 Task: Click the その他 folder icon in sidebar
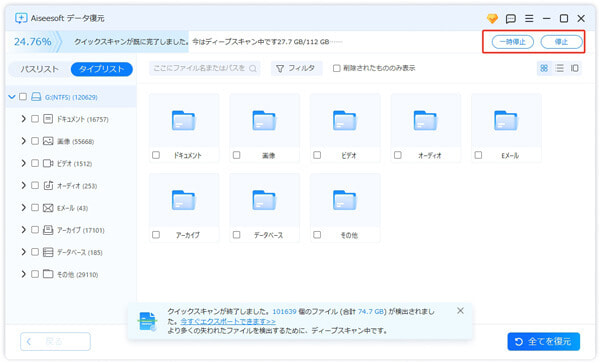click(48, 274)
